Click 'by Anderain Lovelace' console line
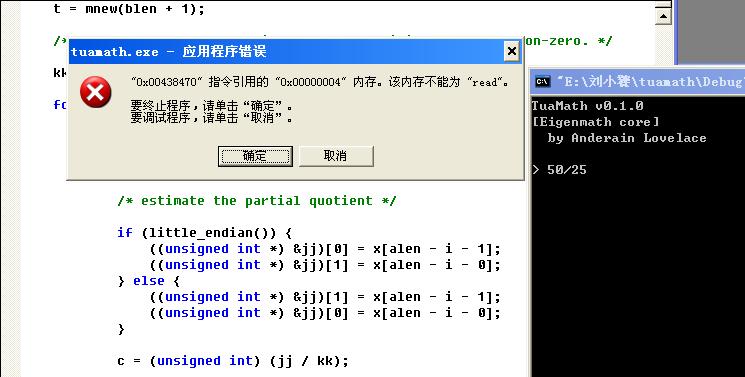The height and width of the screenshot is (377, 745). (x=627, y=138)
